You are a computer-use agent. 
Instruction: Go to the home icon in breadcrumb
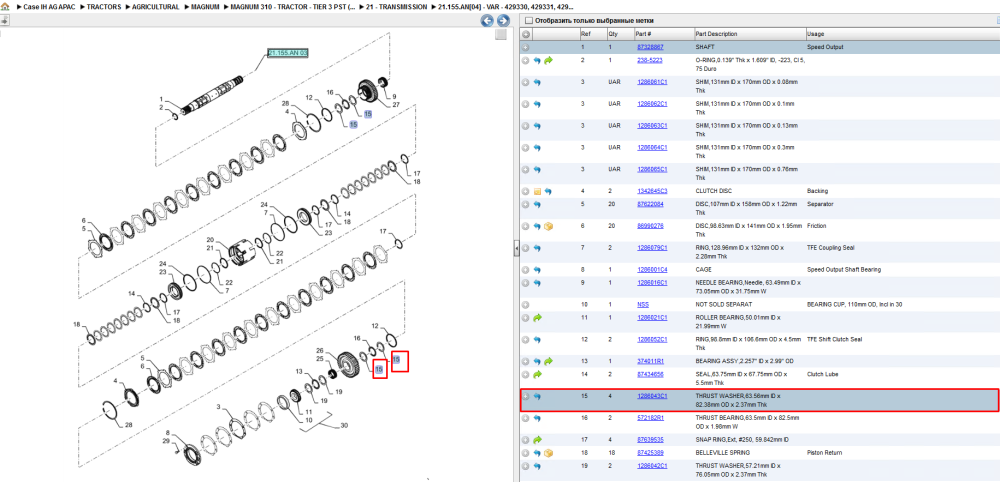pyautogui.click(x=6, y=7)
